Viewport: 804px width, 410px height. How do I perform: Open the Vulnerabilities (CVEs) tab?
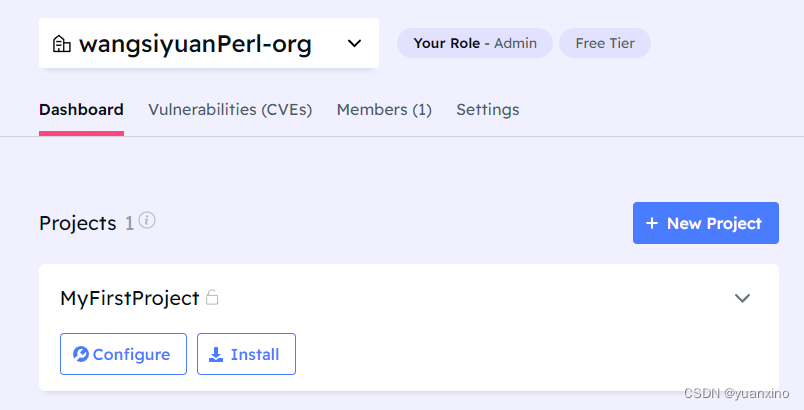[230, 110]
